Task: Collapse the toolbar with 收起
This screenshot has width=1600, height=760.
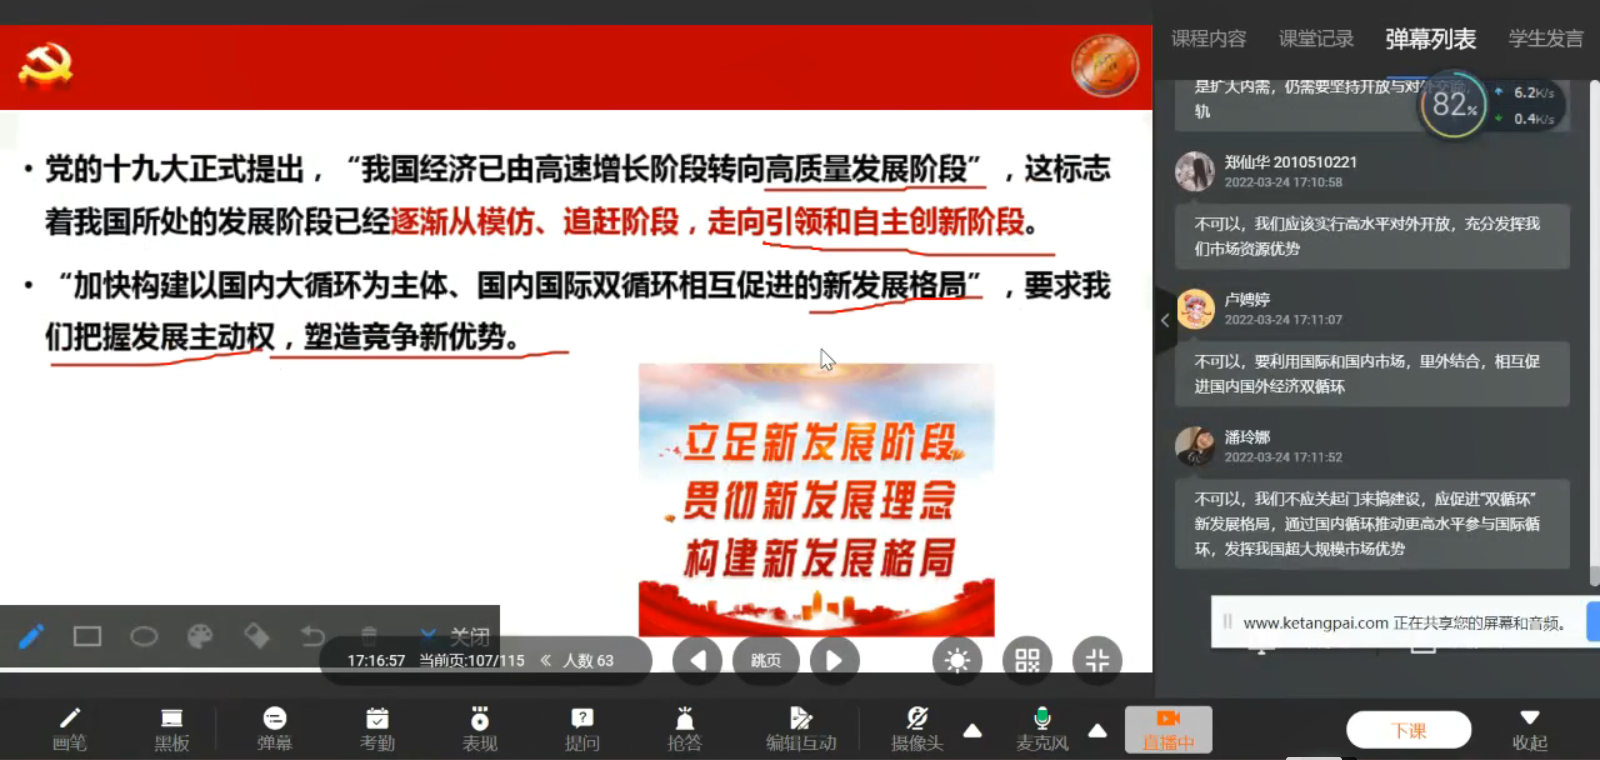Action: (1529, 729)
